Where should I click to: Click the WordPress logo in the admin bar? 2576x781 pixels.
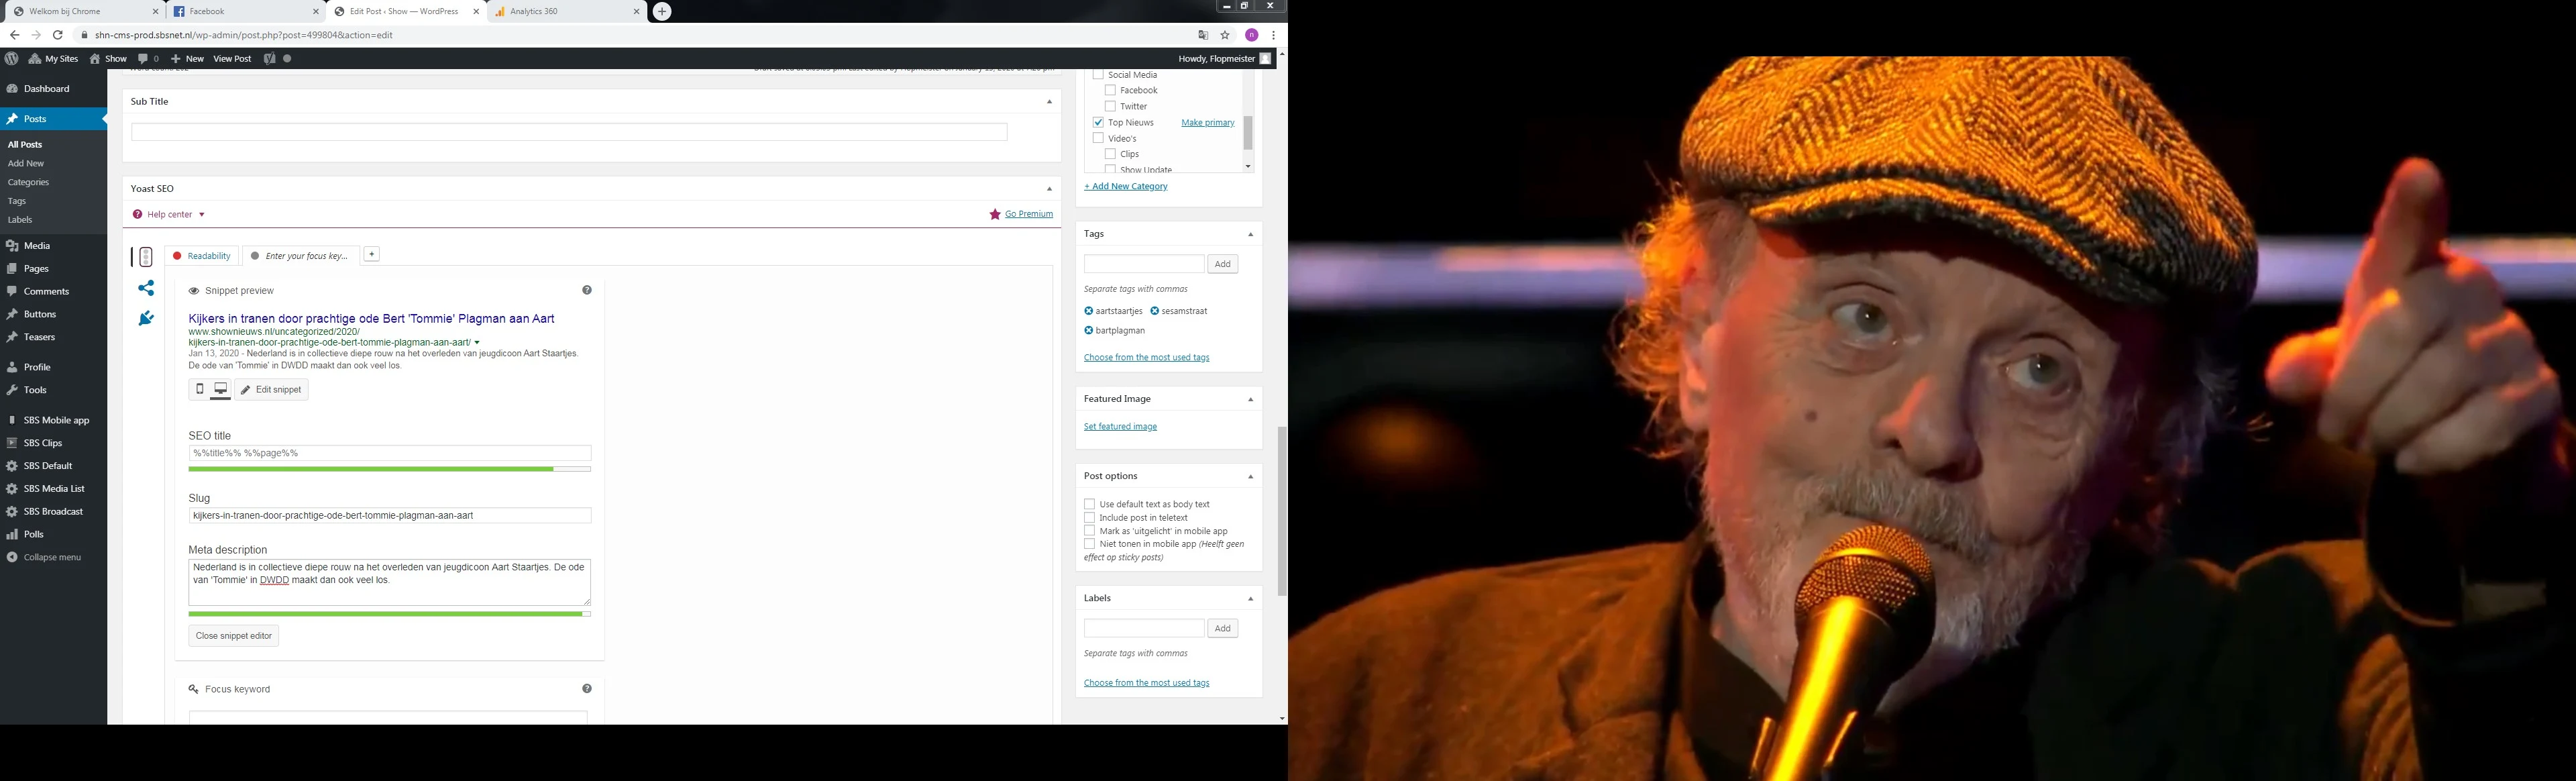click(x=11, y=58)
